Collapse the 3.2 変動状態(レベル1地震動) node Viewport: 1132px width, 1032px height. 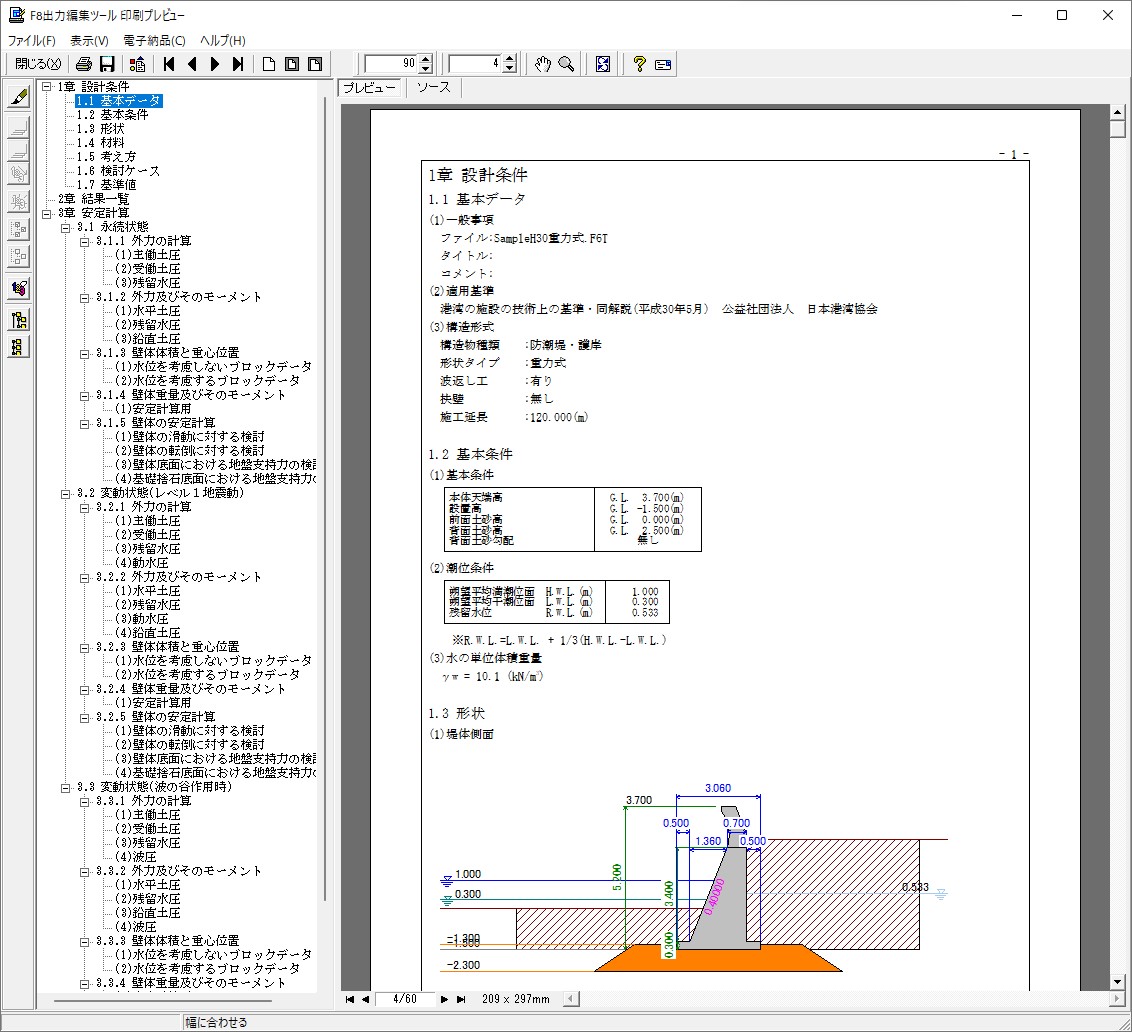click(x=66, y=493)
